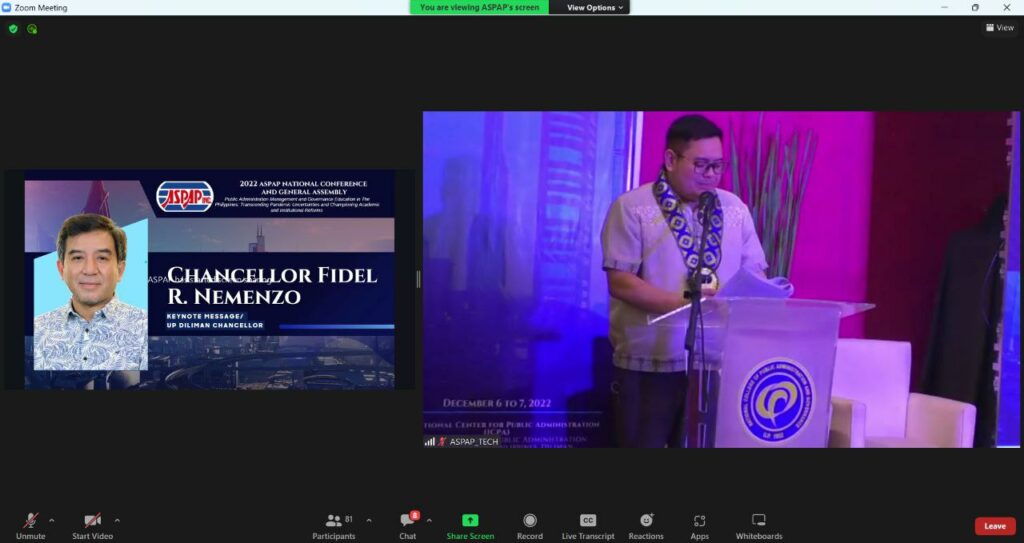Open the Apps panel
Viewport: 1024px width, 543px height.
pos(699,525)
